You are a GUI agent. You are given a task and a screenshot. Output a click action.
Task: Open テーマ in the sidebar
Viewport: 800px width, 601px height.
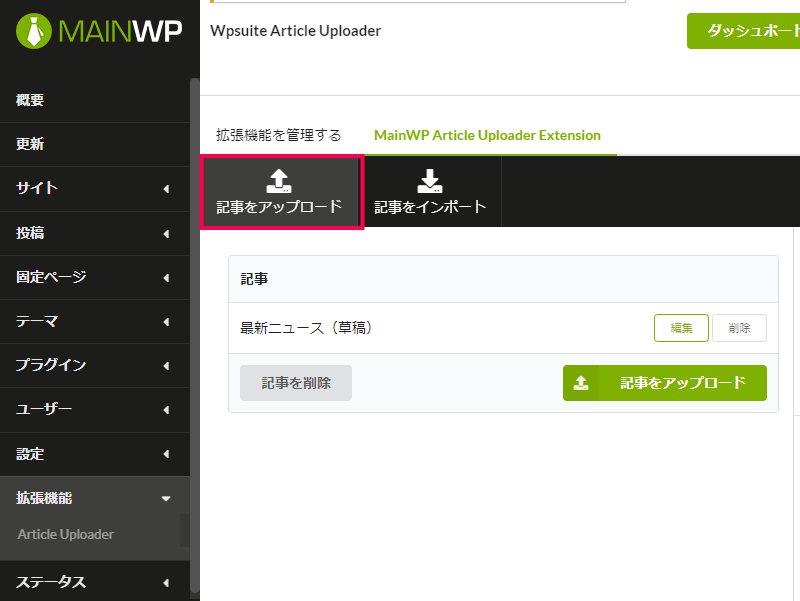(95, 321)
